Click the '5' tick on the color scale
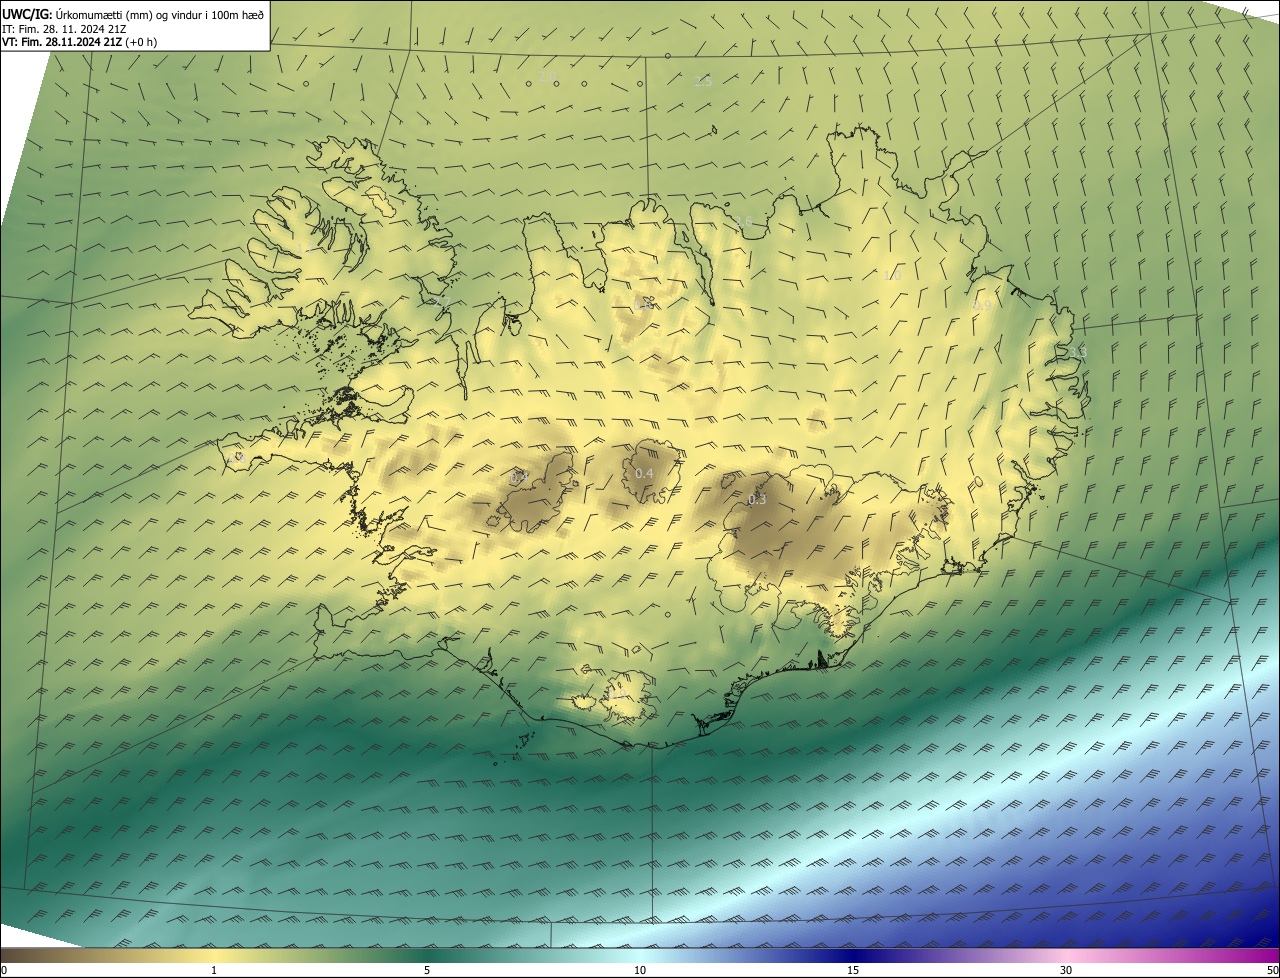This screenshot has width=1280, height=978. pyautogui.click(x=427, y=970)
